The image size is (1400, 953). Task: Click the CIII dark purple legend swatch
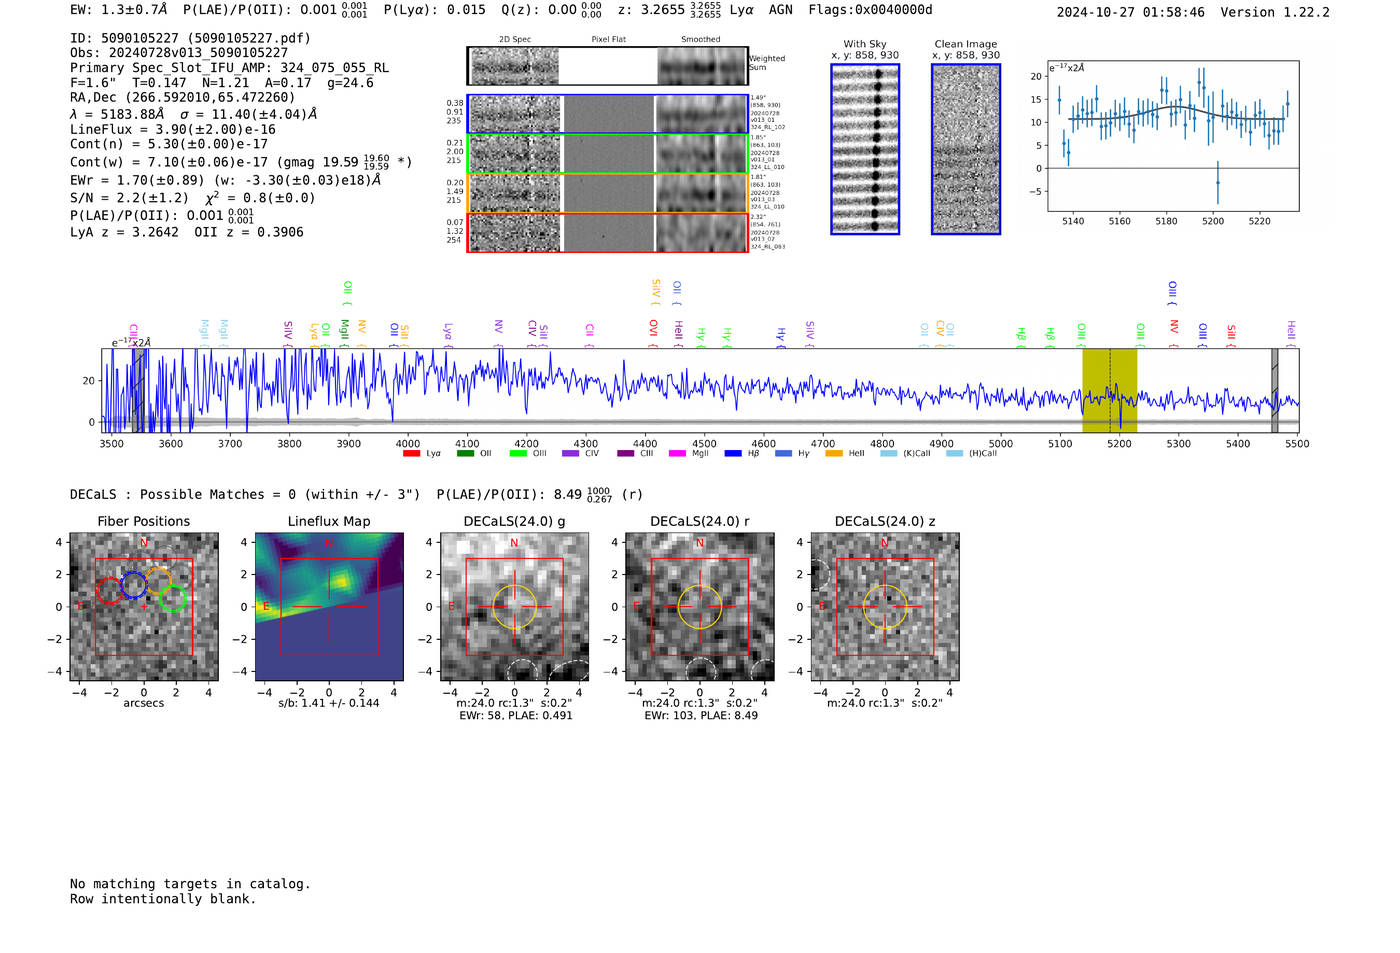point(626,454)
